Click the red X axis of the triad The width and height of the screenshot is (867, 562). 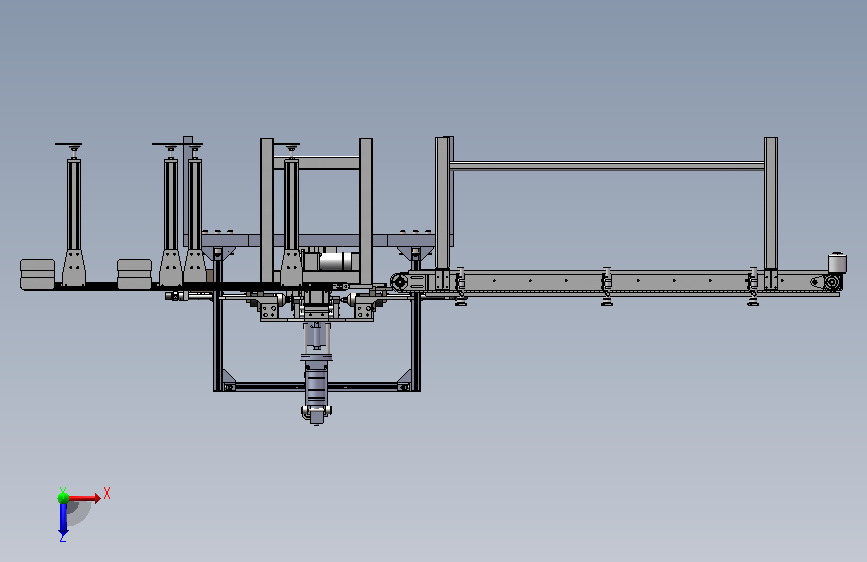tap(84, 498)
